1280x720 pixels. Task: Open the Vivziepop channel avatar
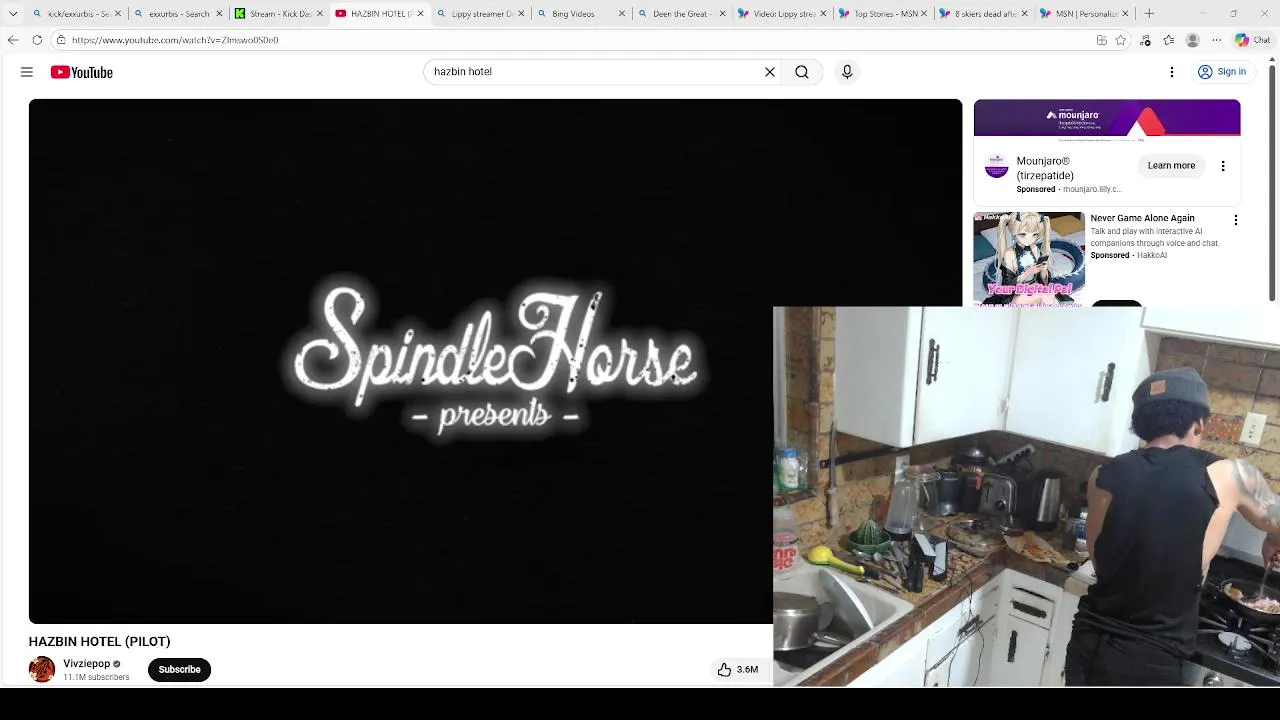tap(42, 669)
